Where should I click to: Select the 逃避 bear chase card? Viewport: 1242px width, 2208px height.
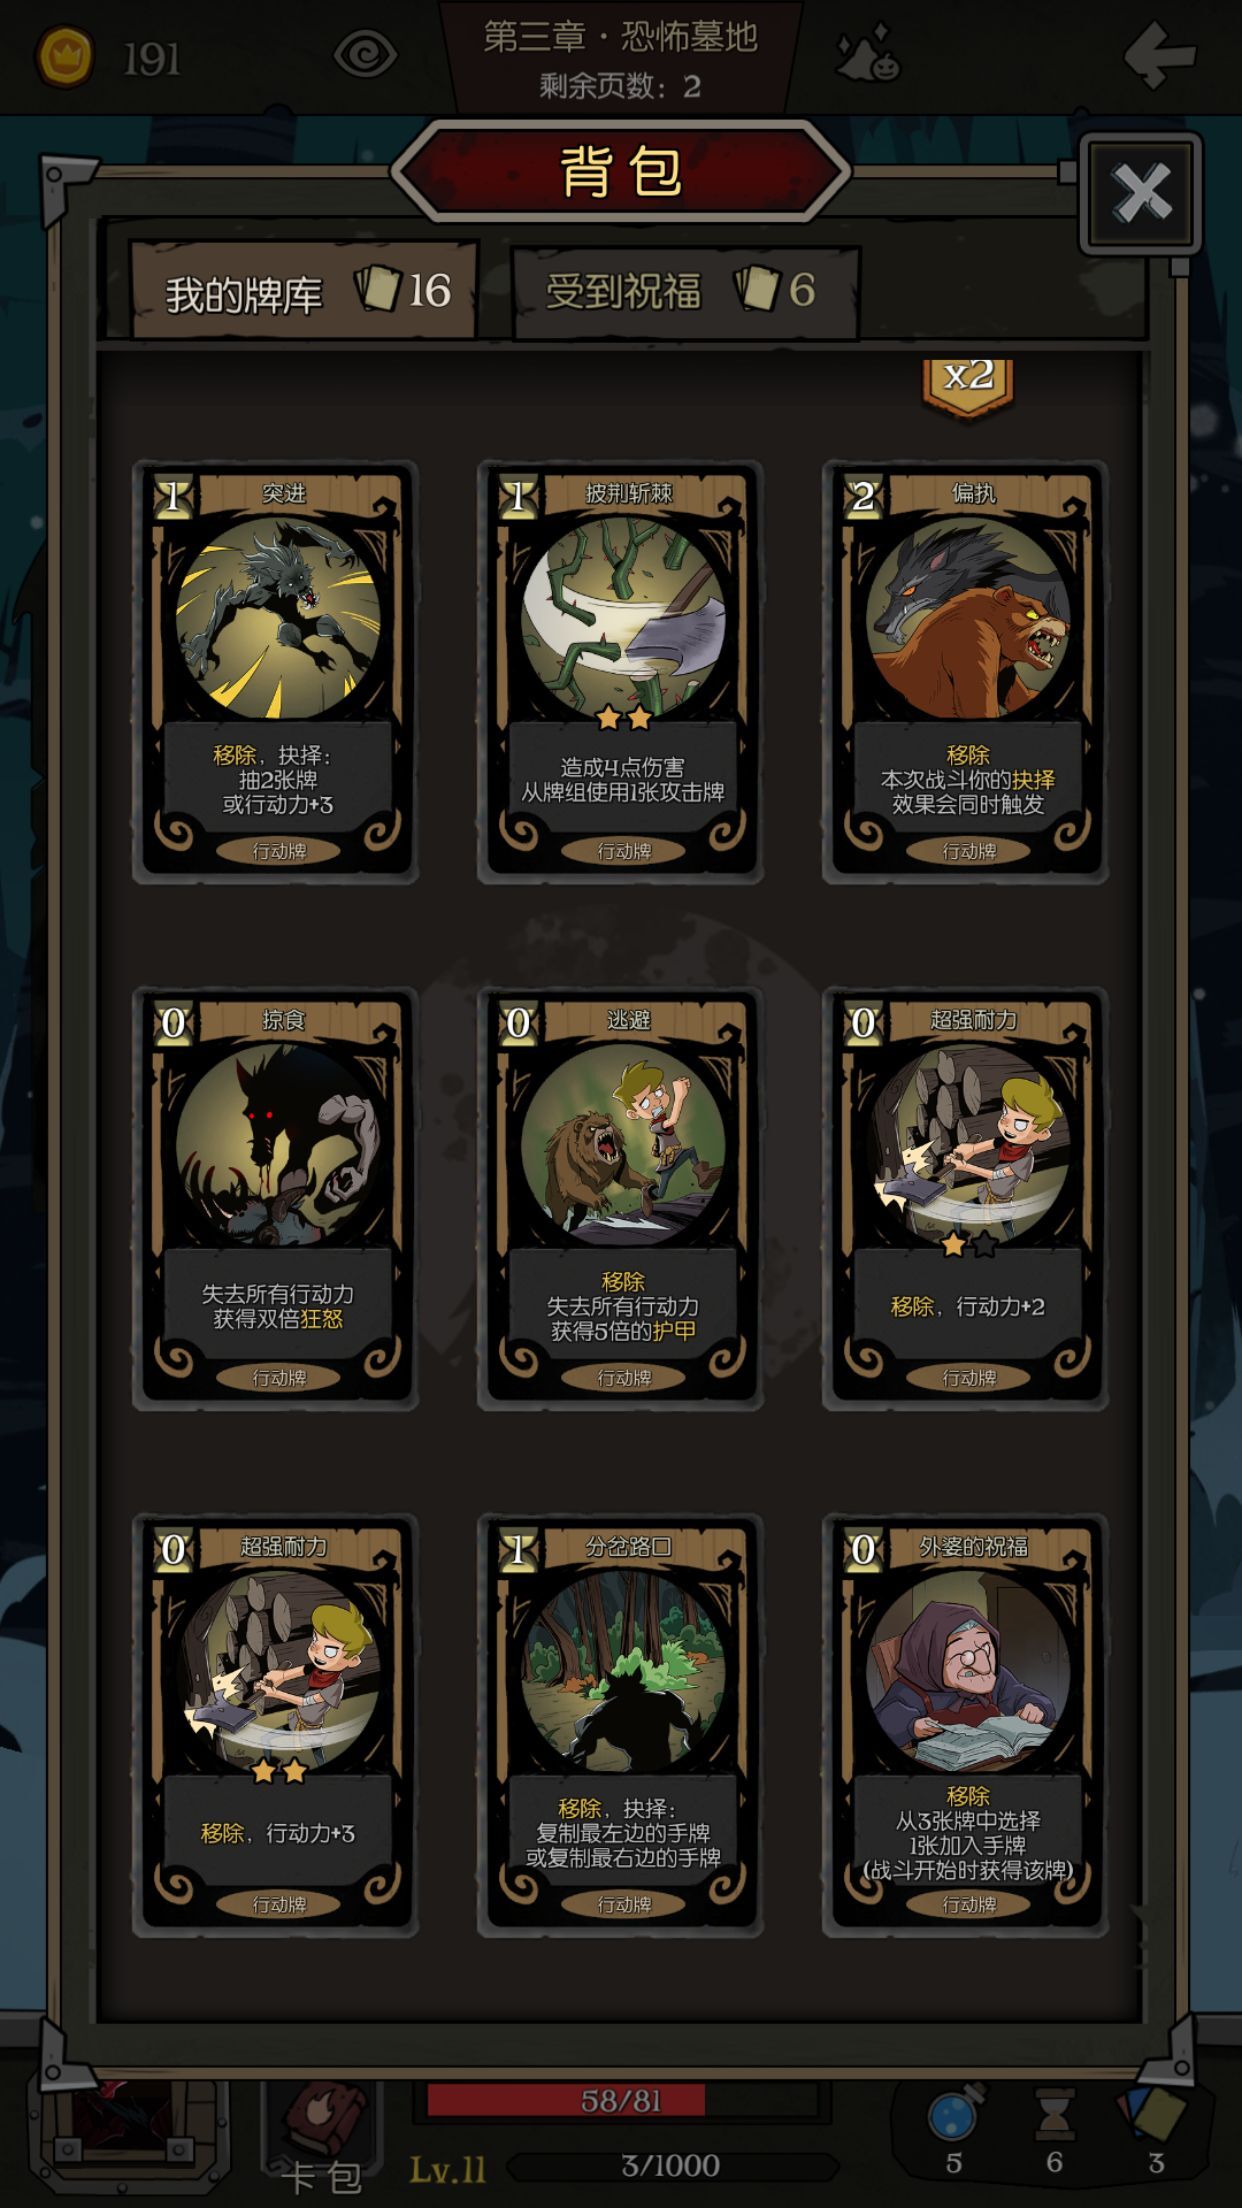click(x=621, y=1200)
